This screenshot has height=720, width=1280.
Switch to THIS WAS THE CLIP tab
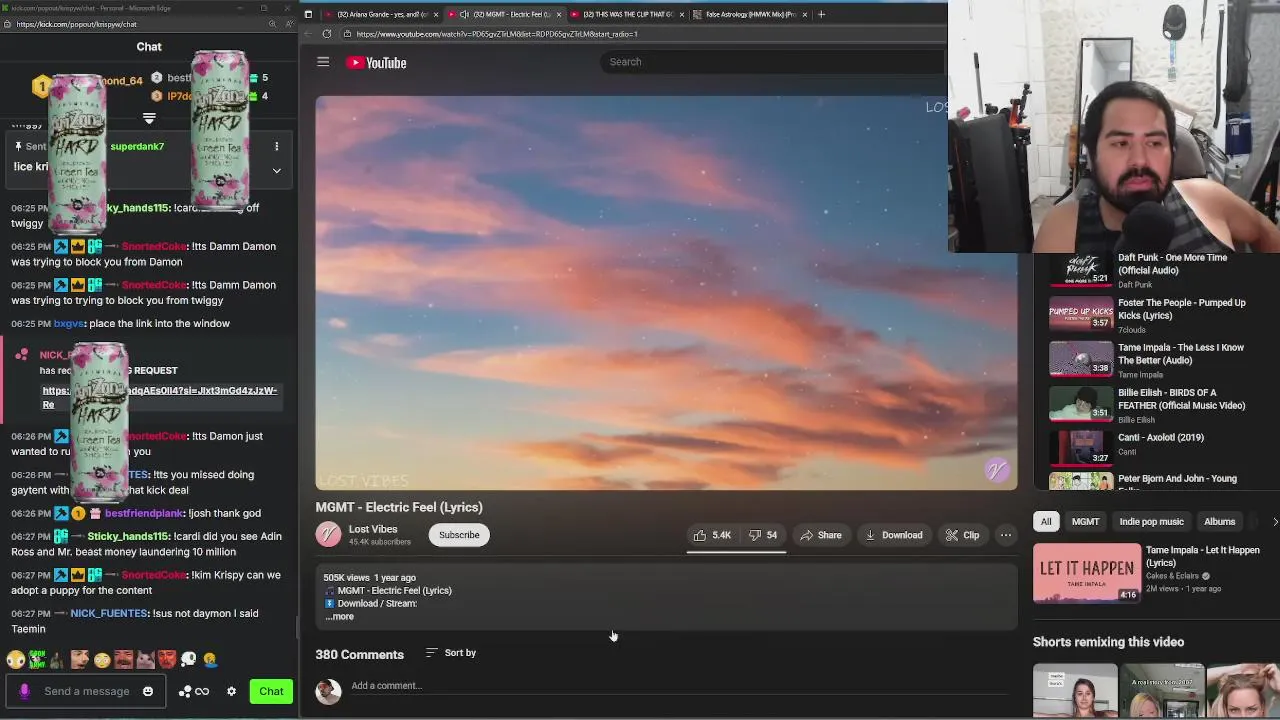click(x=627, y=14)
